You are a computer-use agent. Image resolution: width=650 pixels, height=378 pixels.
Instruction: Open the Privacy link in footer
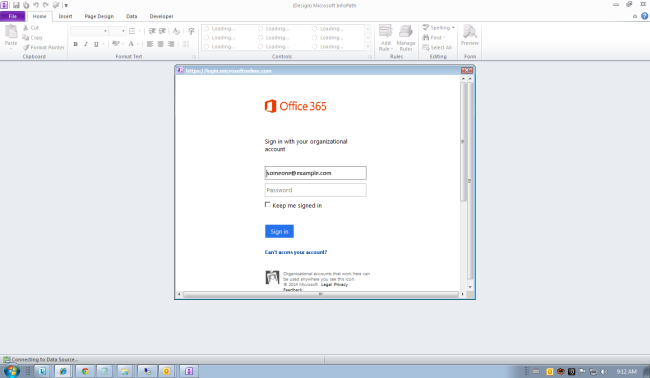(x=341, y=285)
